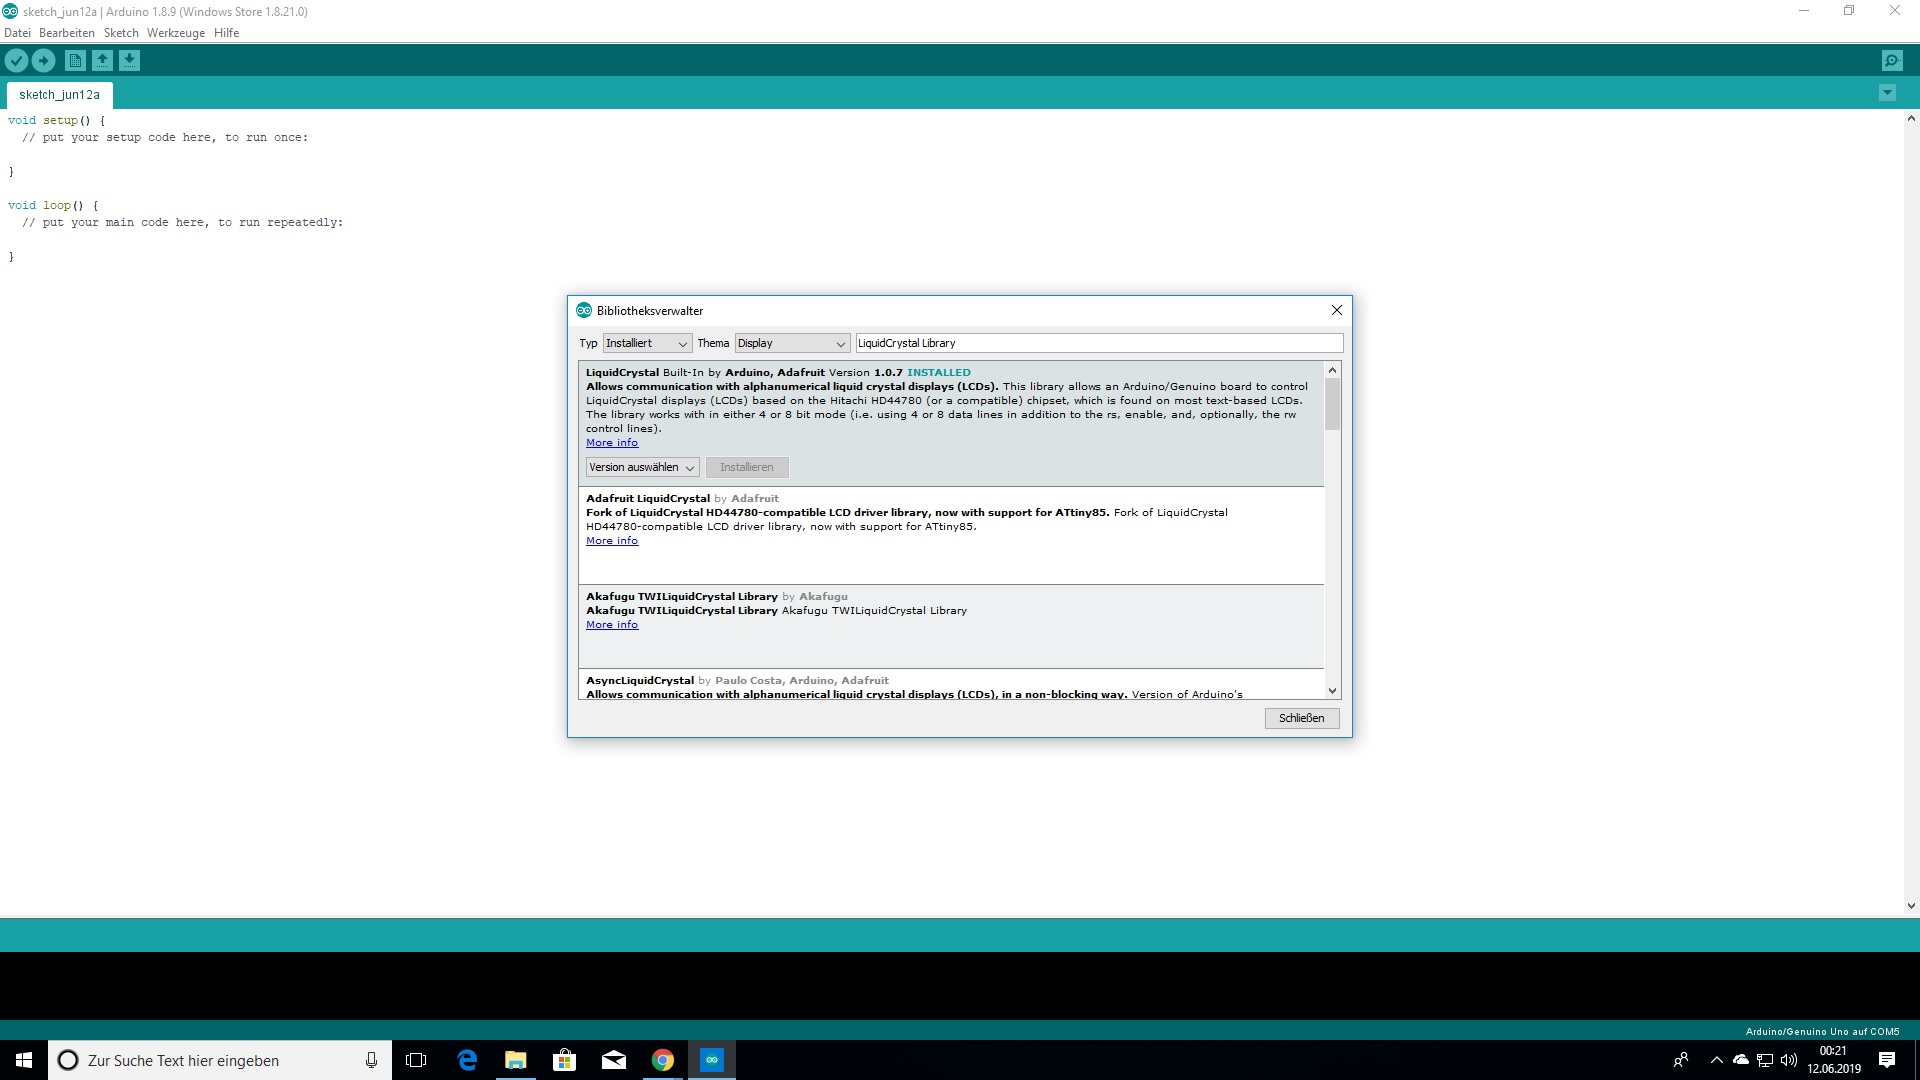
Task: Select the Akafugu TWILiquidCrystal Library entry
Action: 951,626
